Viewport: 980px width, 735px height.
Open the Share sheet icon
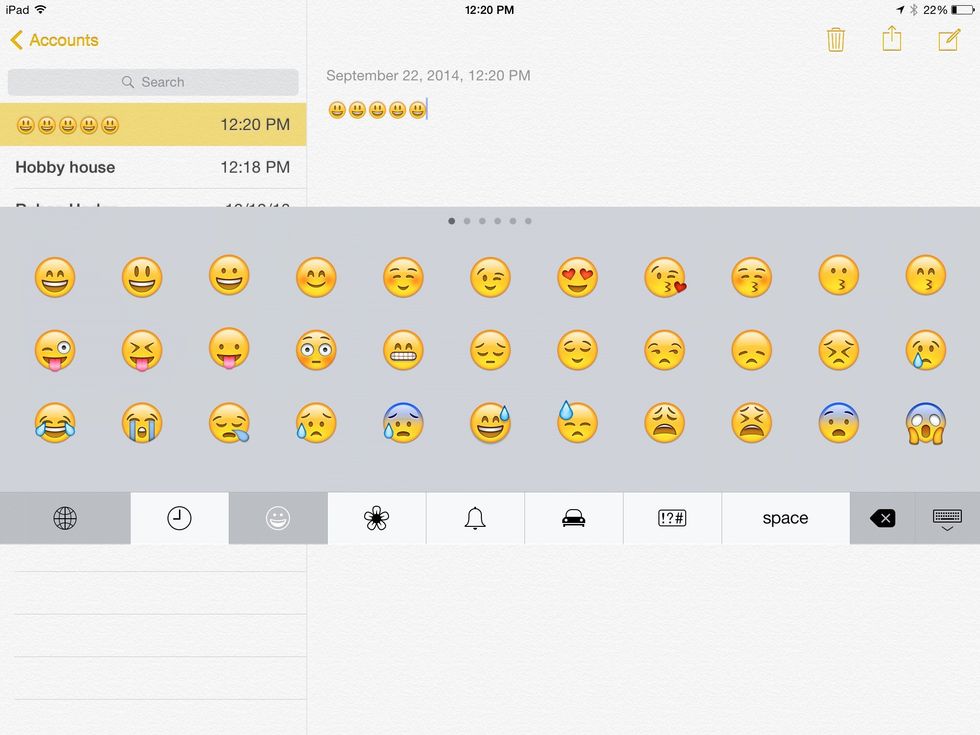coord(893,40)
